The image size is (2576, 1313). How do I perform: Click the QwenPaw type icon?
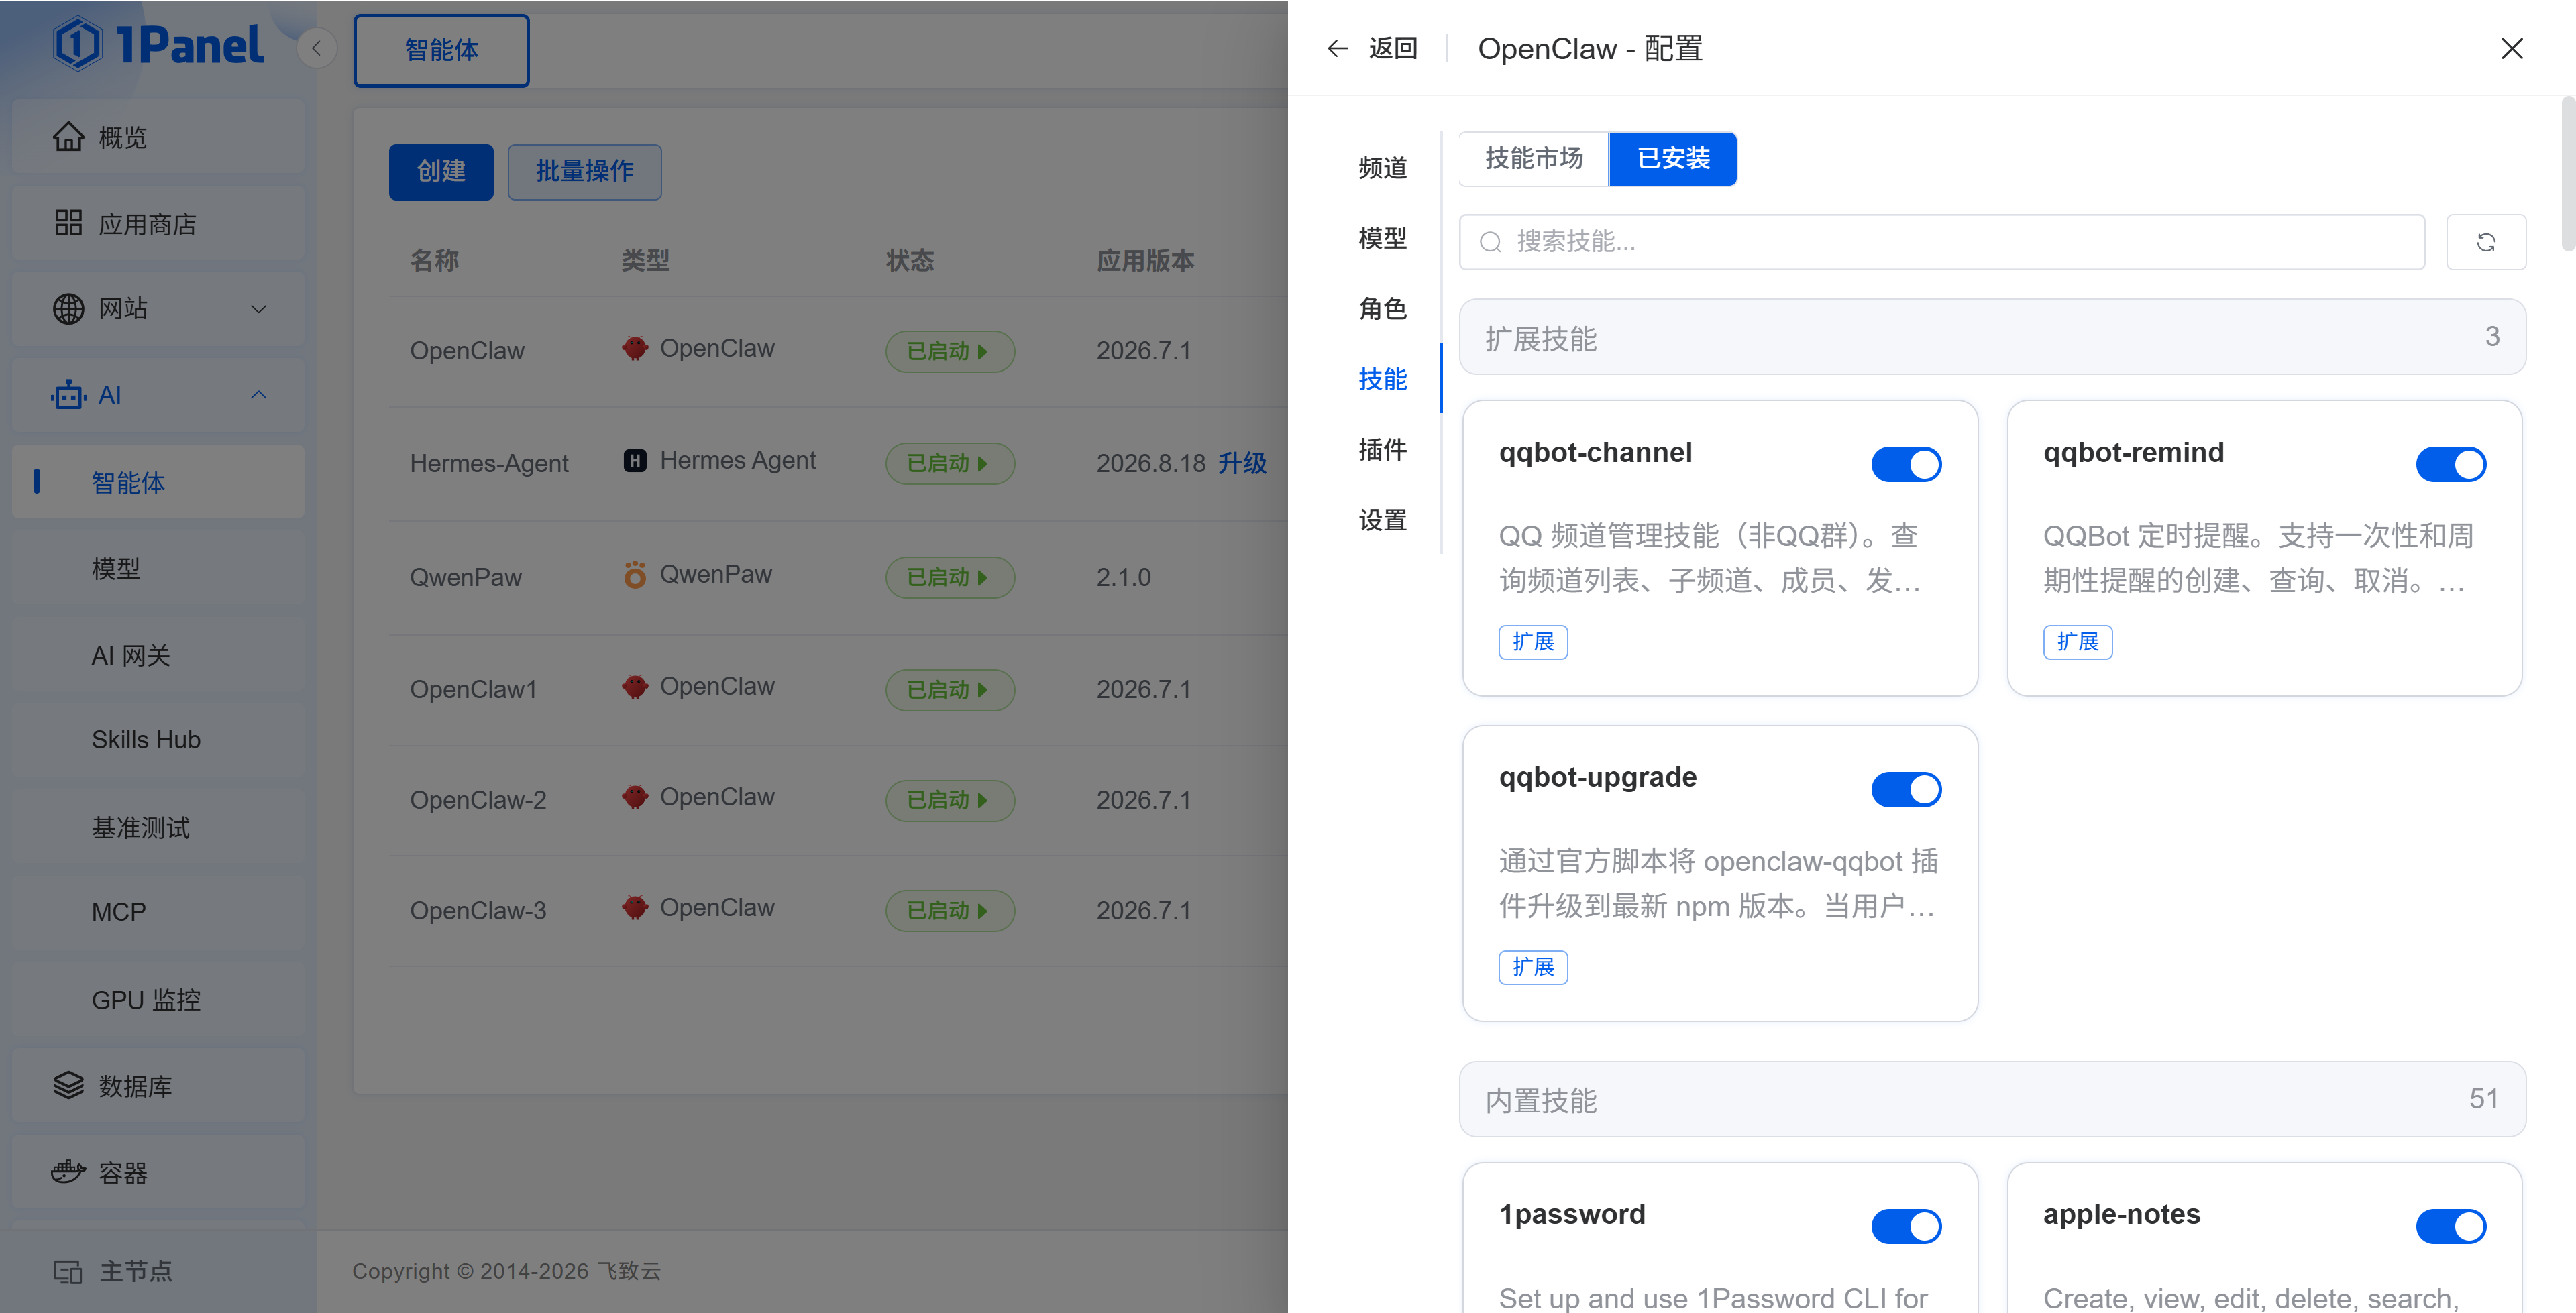(x=634, y=575)
